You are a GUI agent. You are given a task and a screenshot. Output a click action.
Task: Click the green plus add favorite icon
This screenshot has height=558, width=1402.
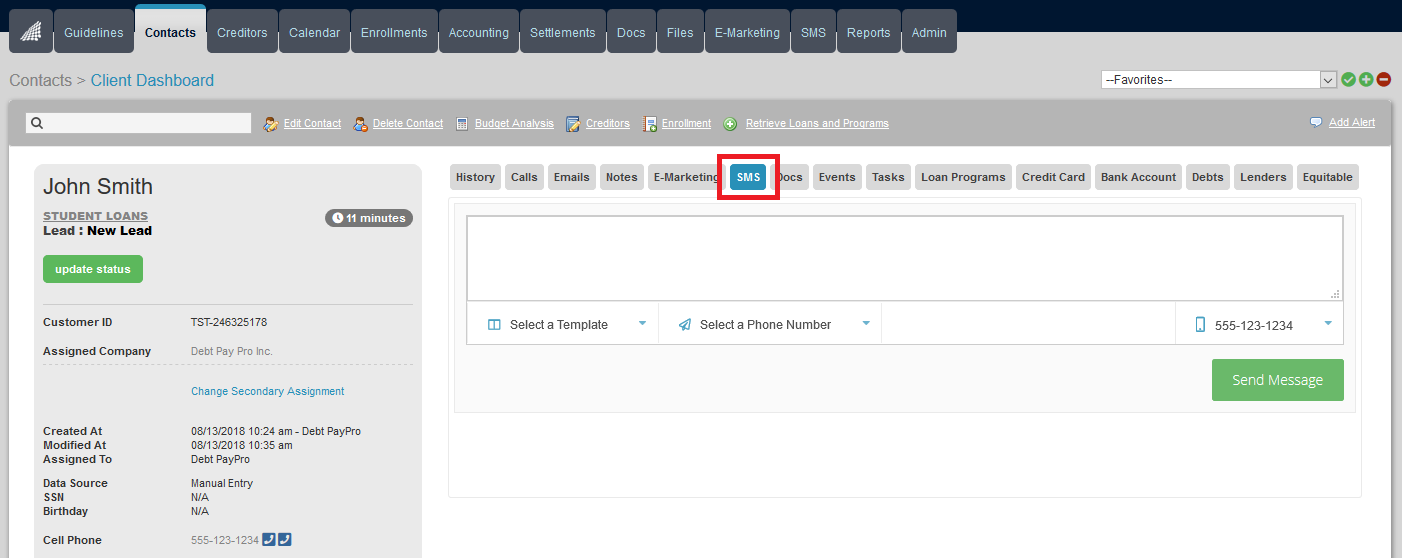click(1366, 79)
